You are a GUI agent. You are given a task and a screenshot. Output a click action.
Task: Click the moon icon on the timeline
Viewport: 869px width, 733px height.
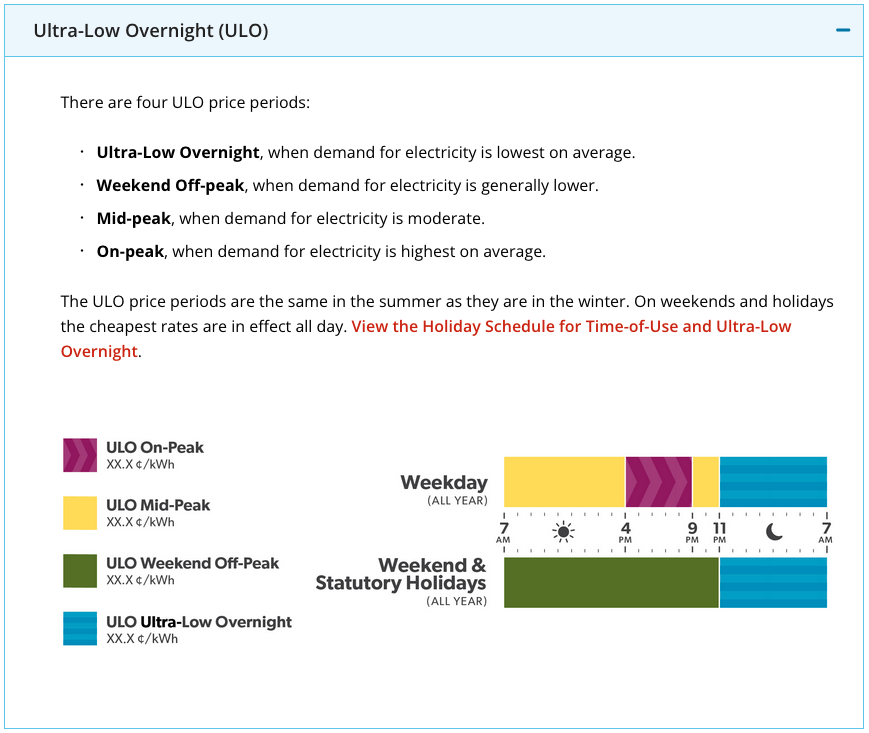774,531
